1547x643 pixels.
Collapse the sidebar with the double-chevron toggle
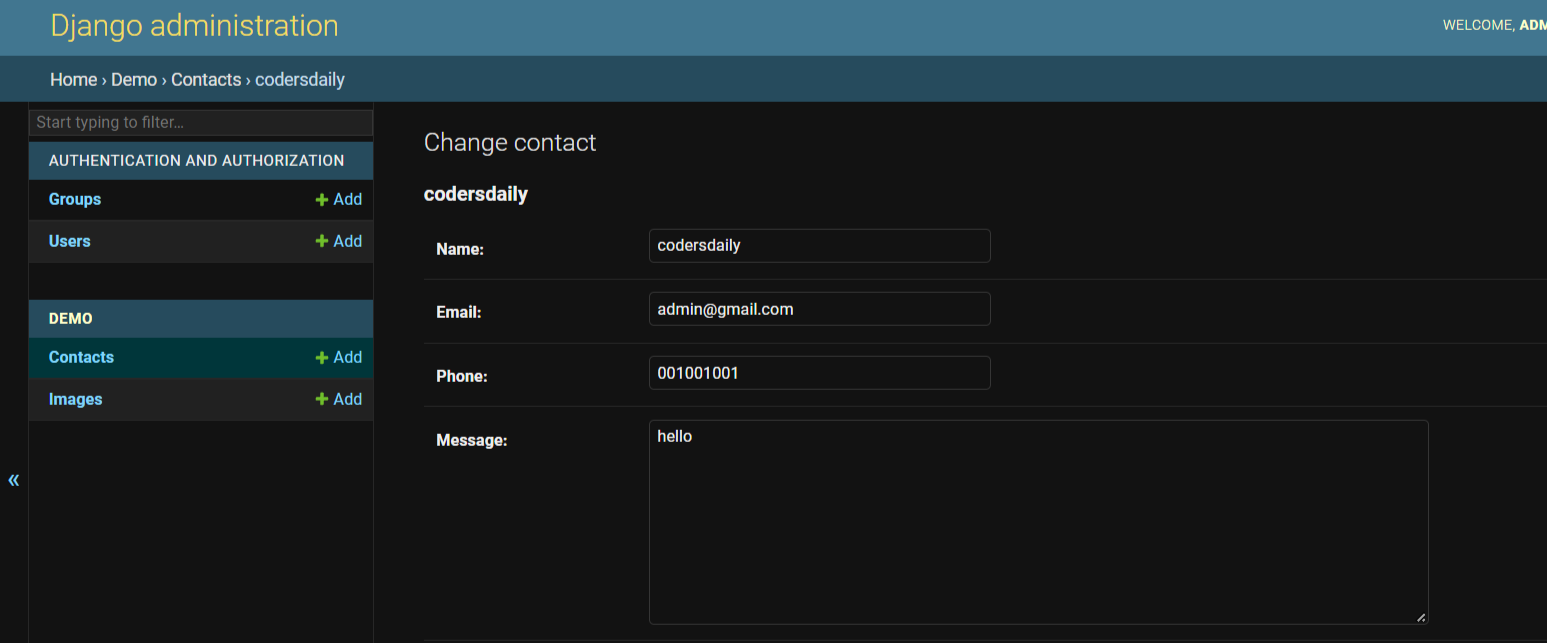[14, 480]
